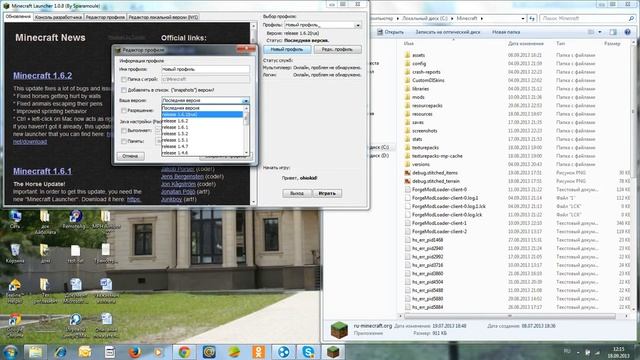640x360 pixels.
Task: Open the Windows Start orb
Action: [10, 351]
